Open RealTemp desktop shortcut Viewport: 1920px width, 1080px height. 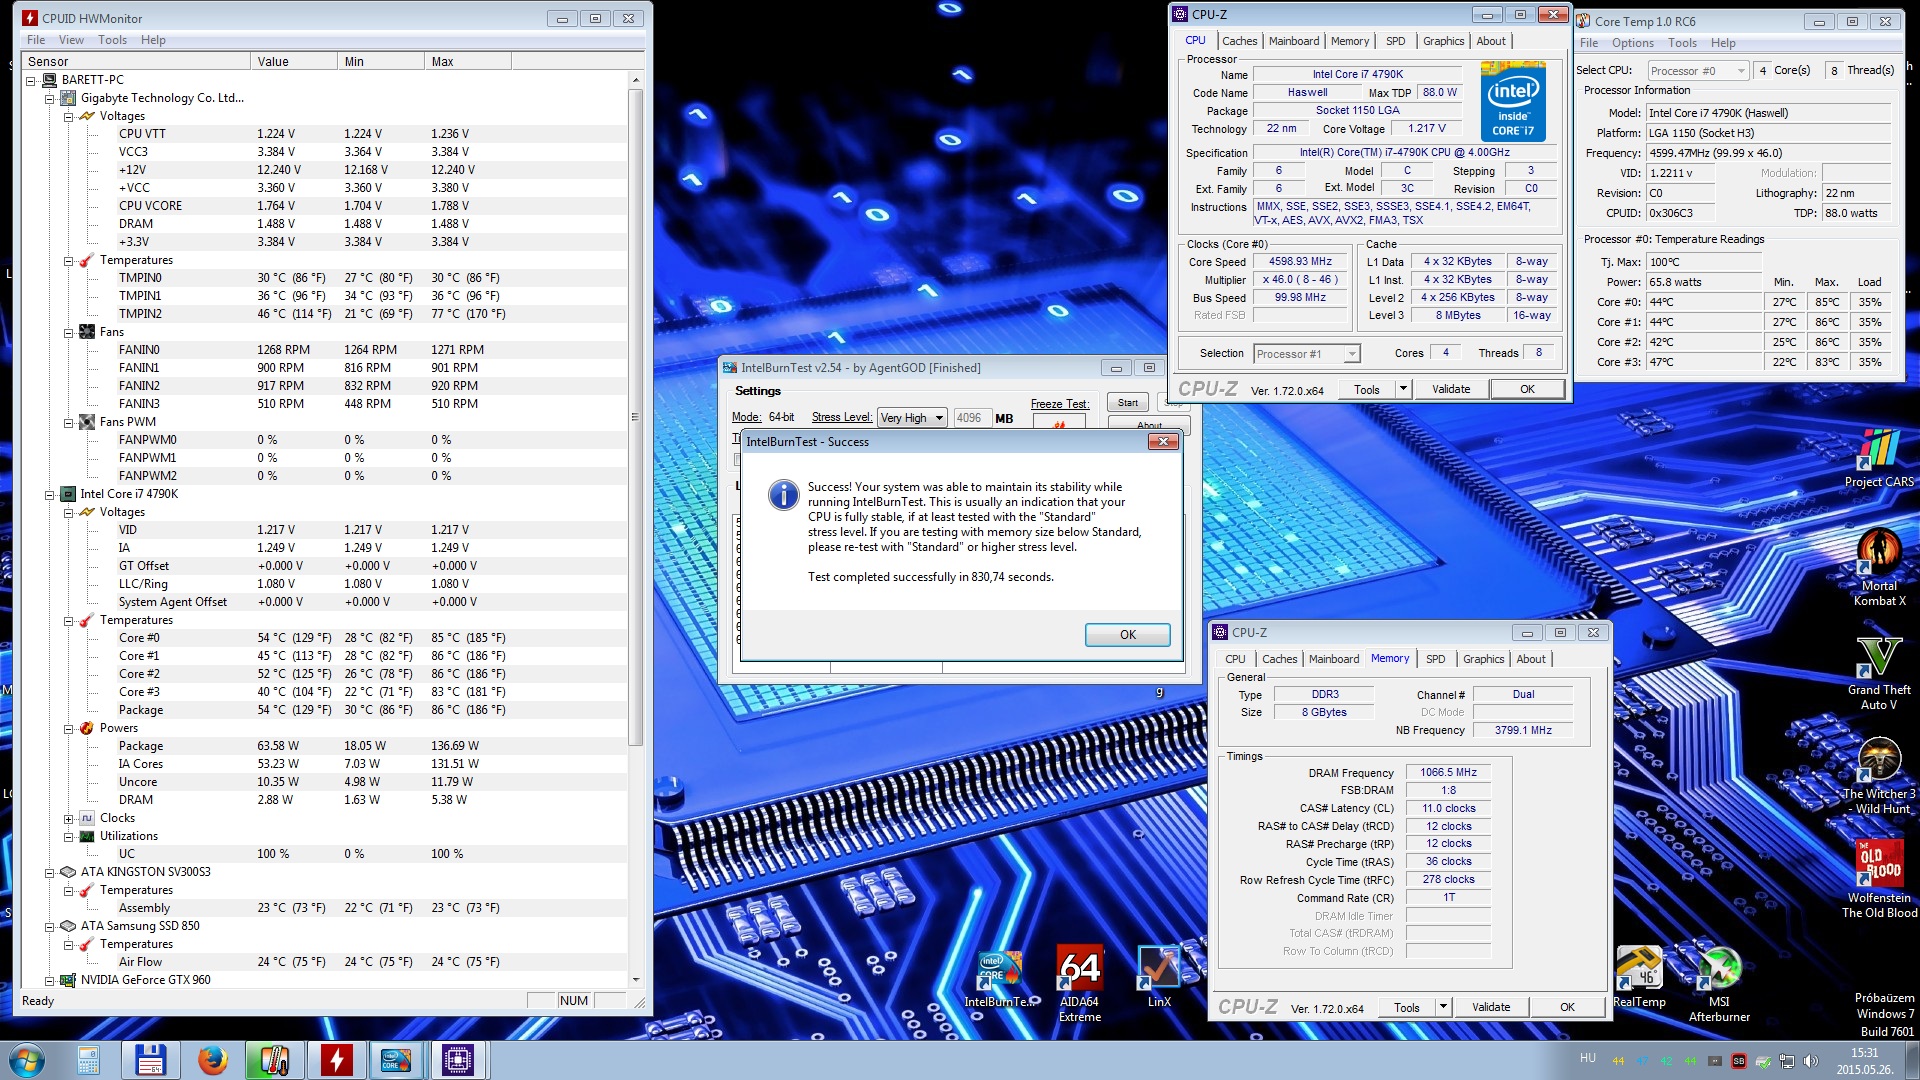[1639, 976]
